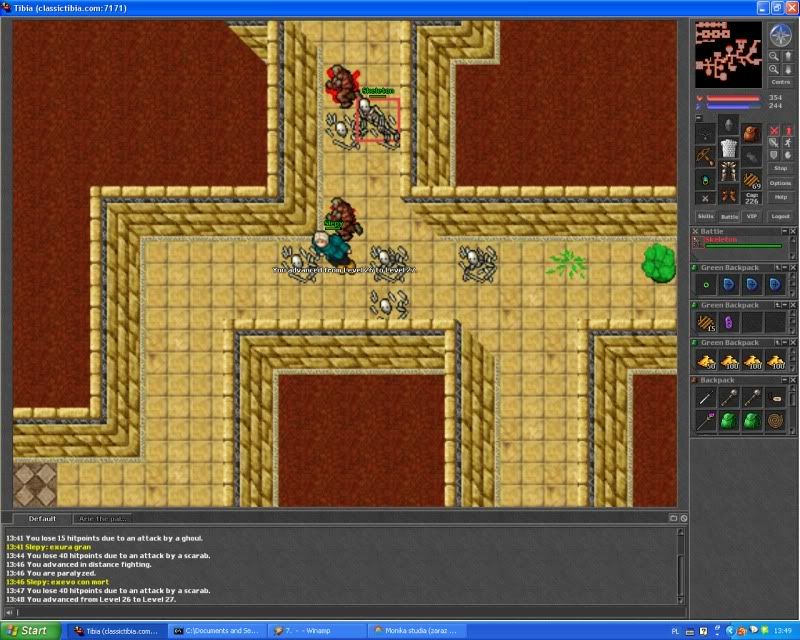Collapse the inventory equipment panel
Image resolution: width=800 pixels, height=640 pixels.
pos(698,118)
